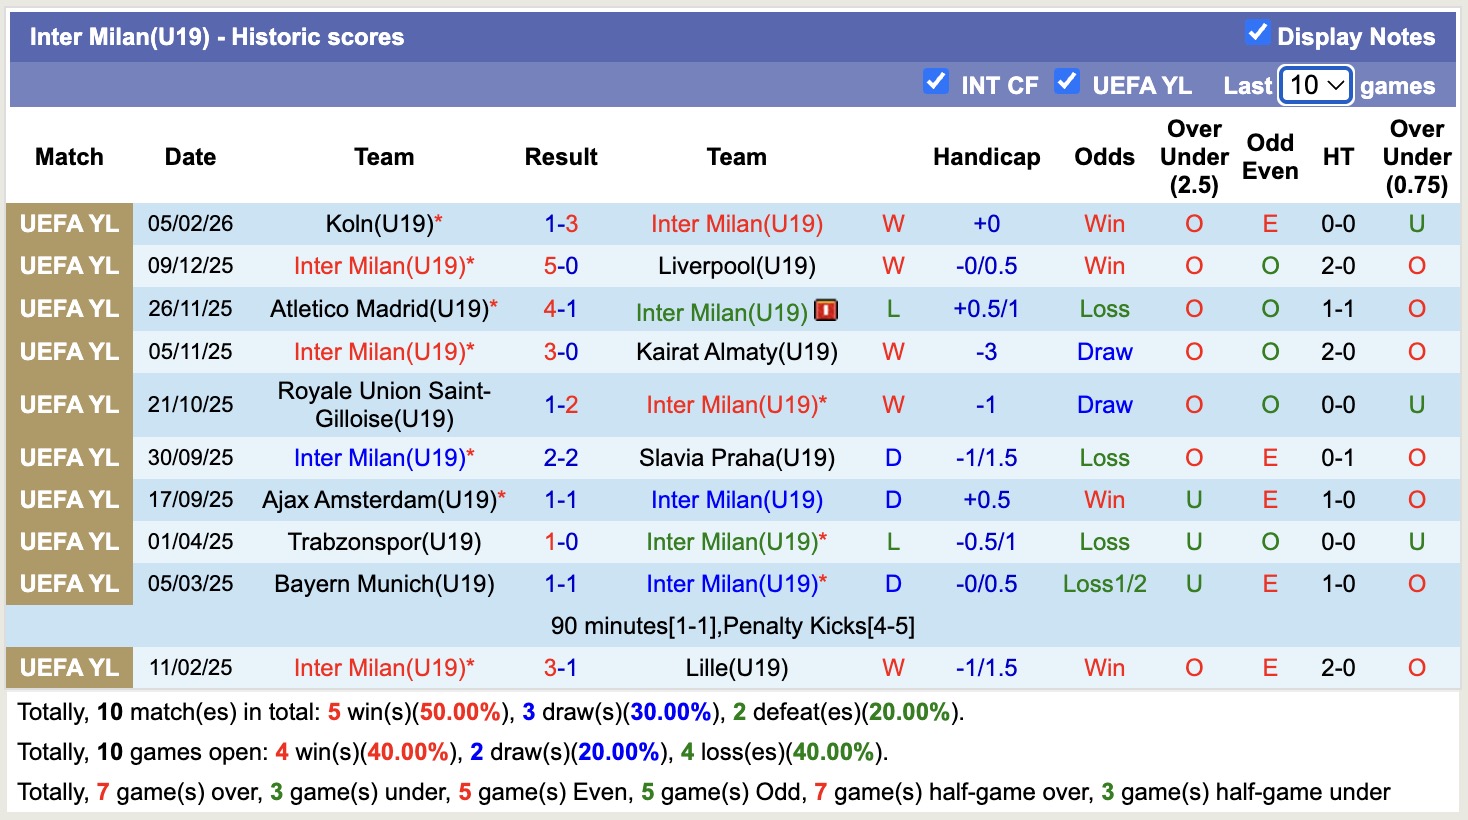
Task: Open Slavia Praha(U19) team link
Action: point(736,458)
